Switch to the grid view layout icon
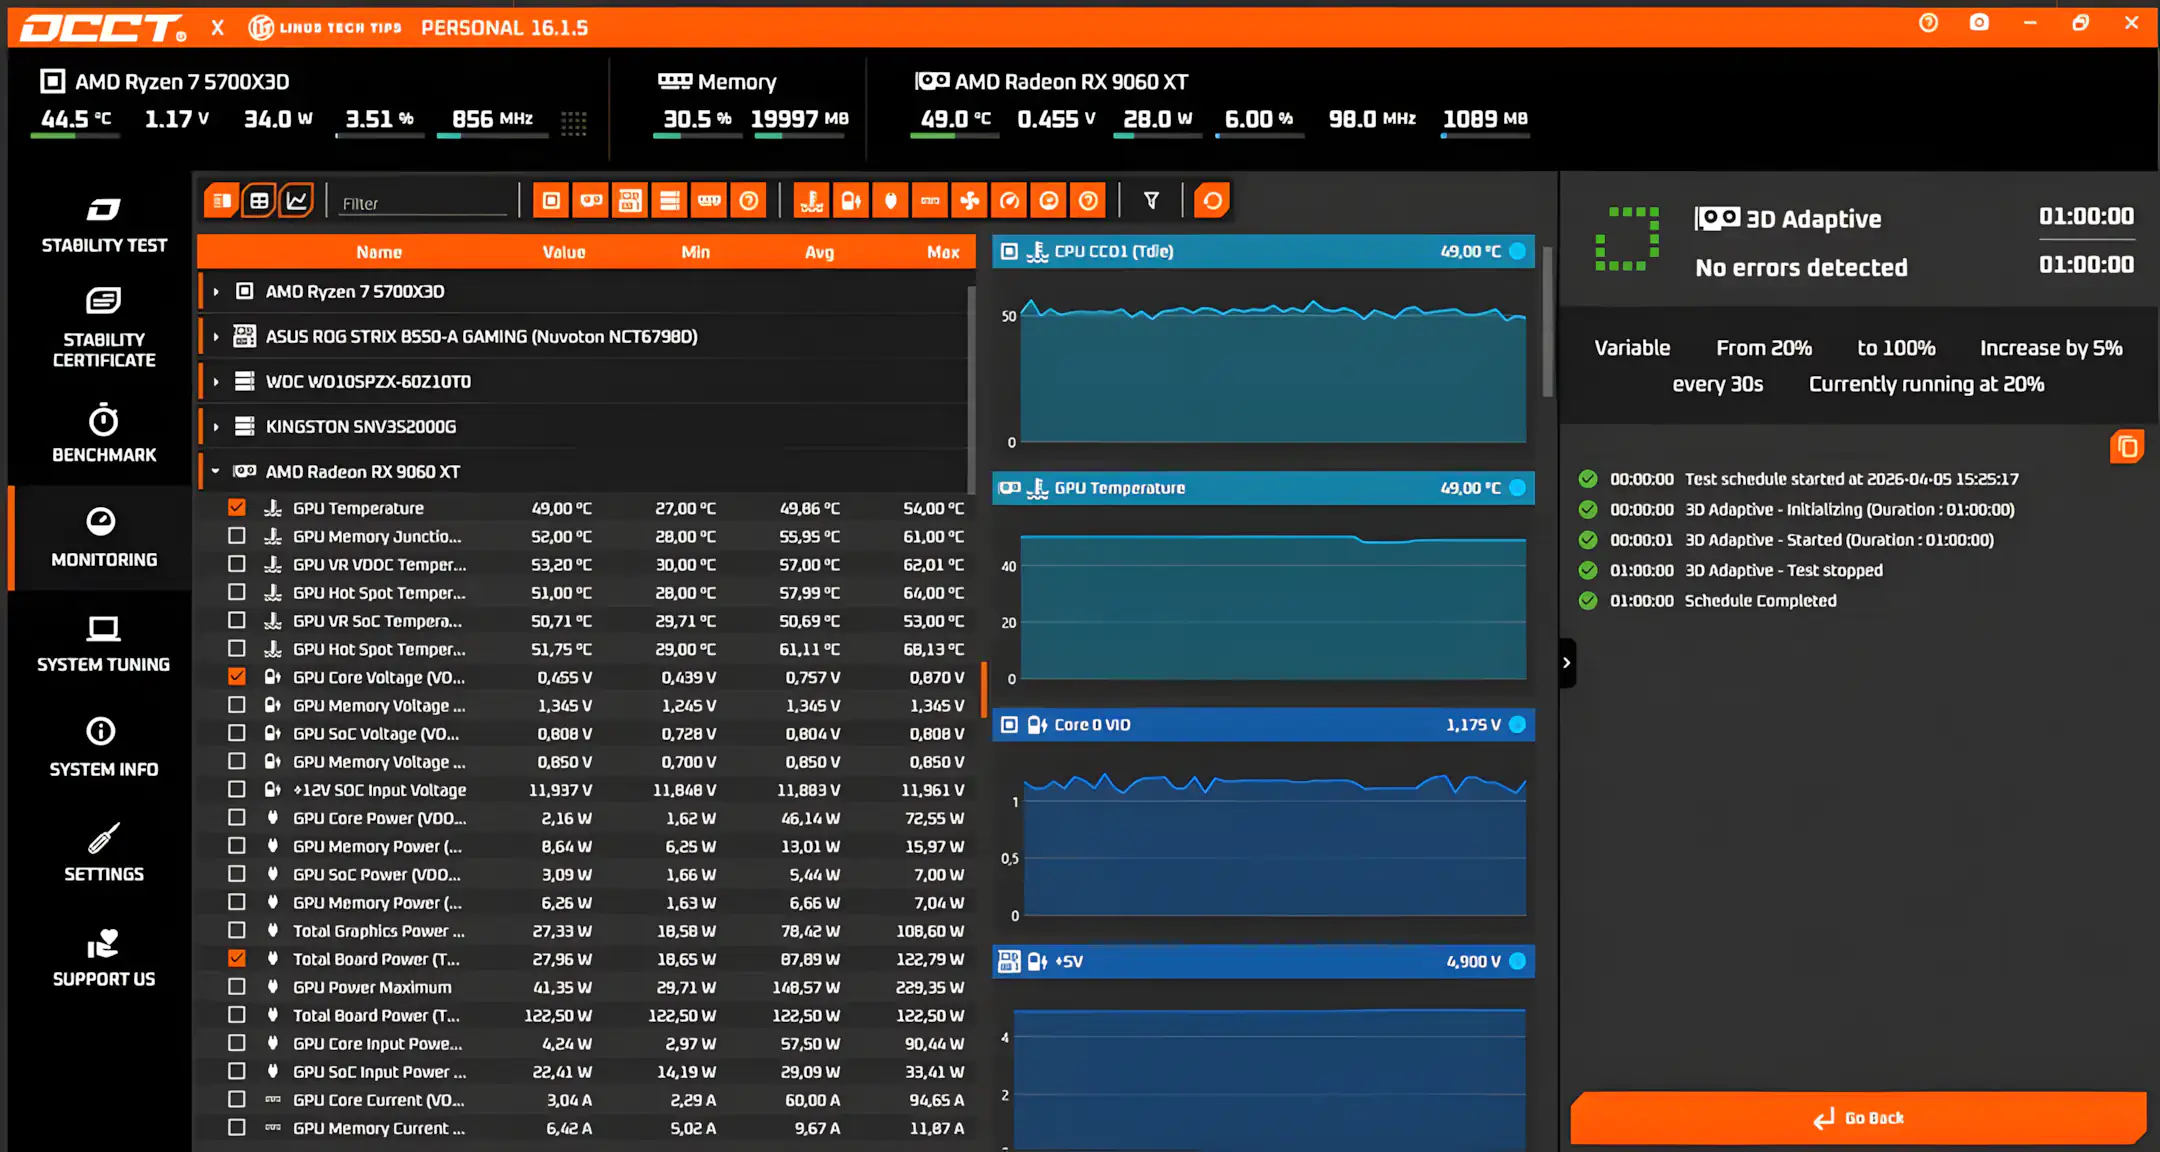 [x=259, y=201]
